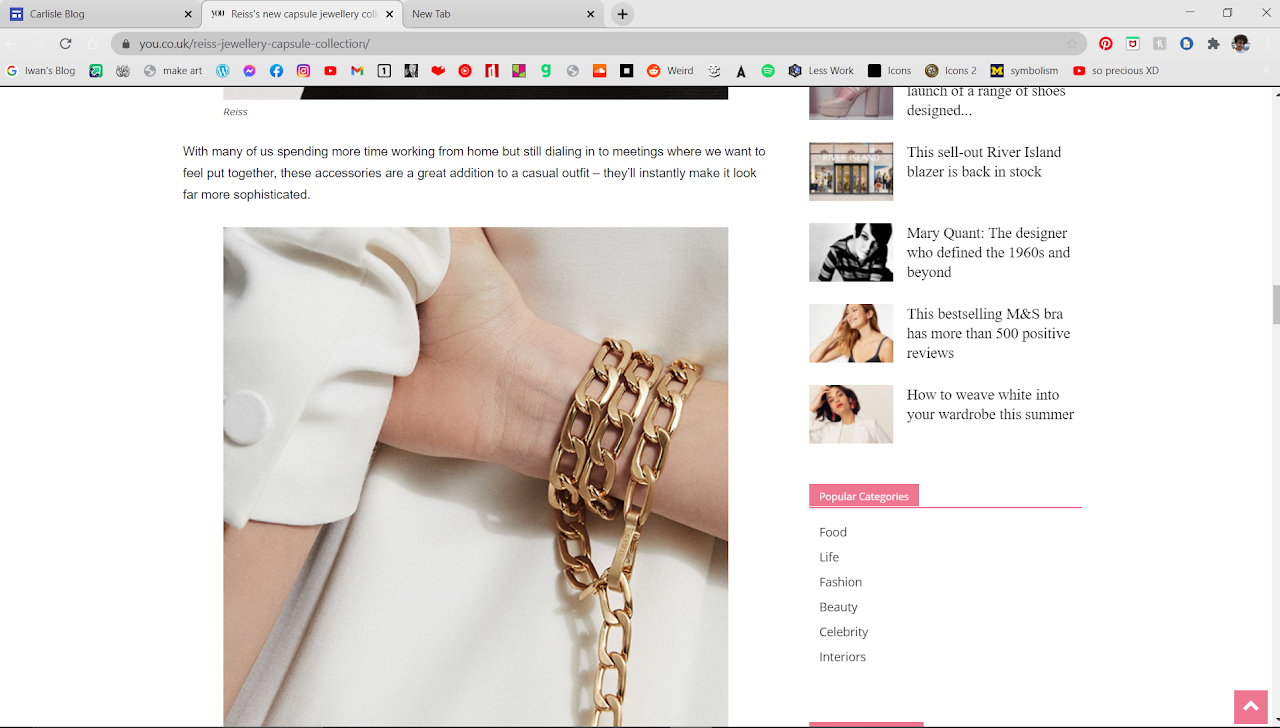1280x728 pixels.
Task: Click the back-to-top arrow button
Action: [x=1250, y=706]
